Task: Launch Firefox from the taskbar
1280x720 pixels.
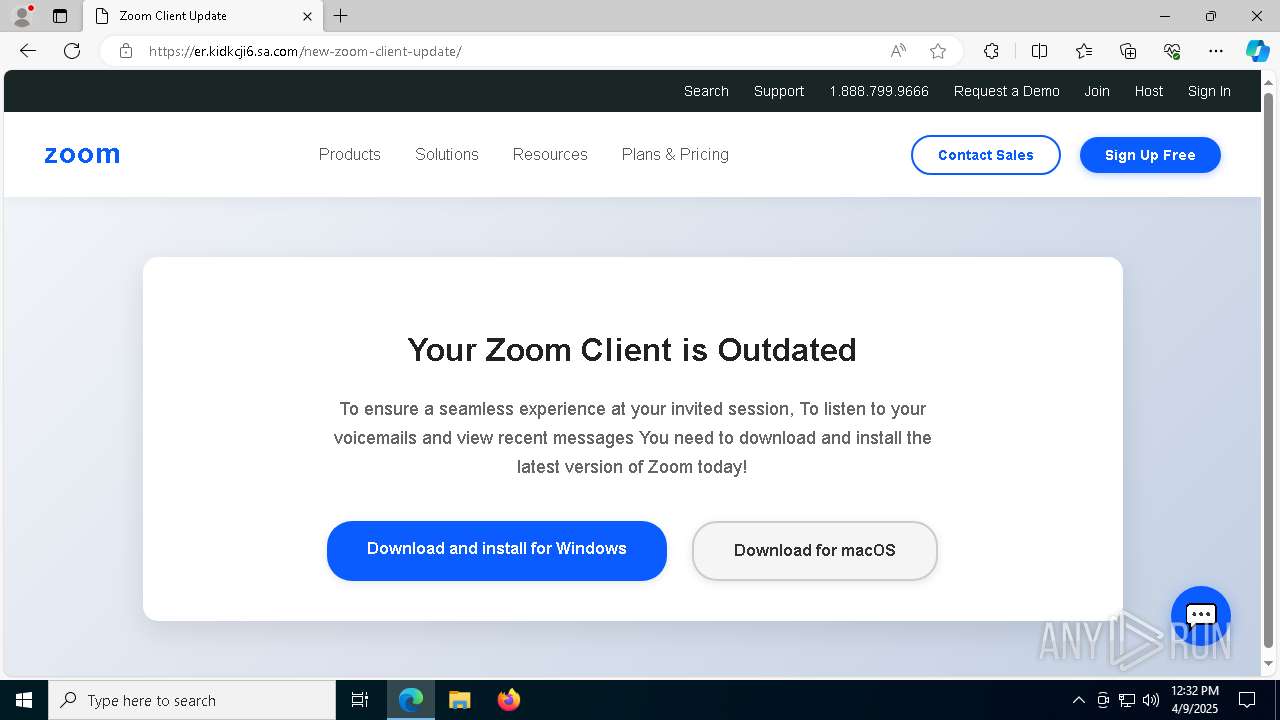Action: 509,700
